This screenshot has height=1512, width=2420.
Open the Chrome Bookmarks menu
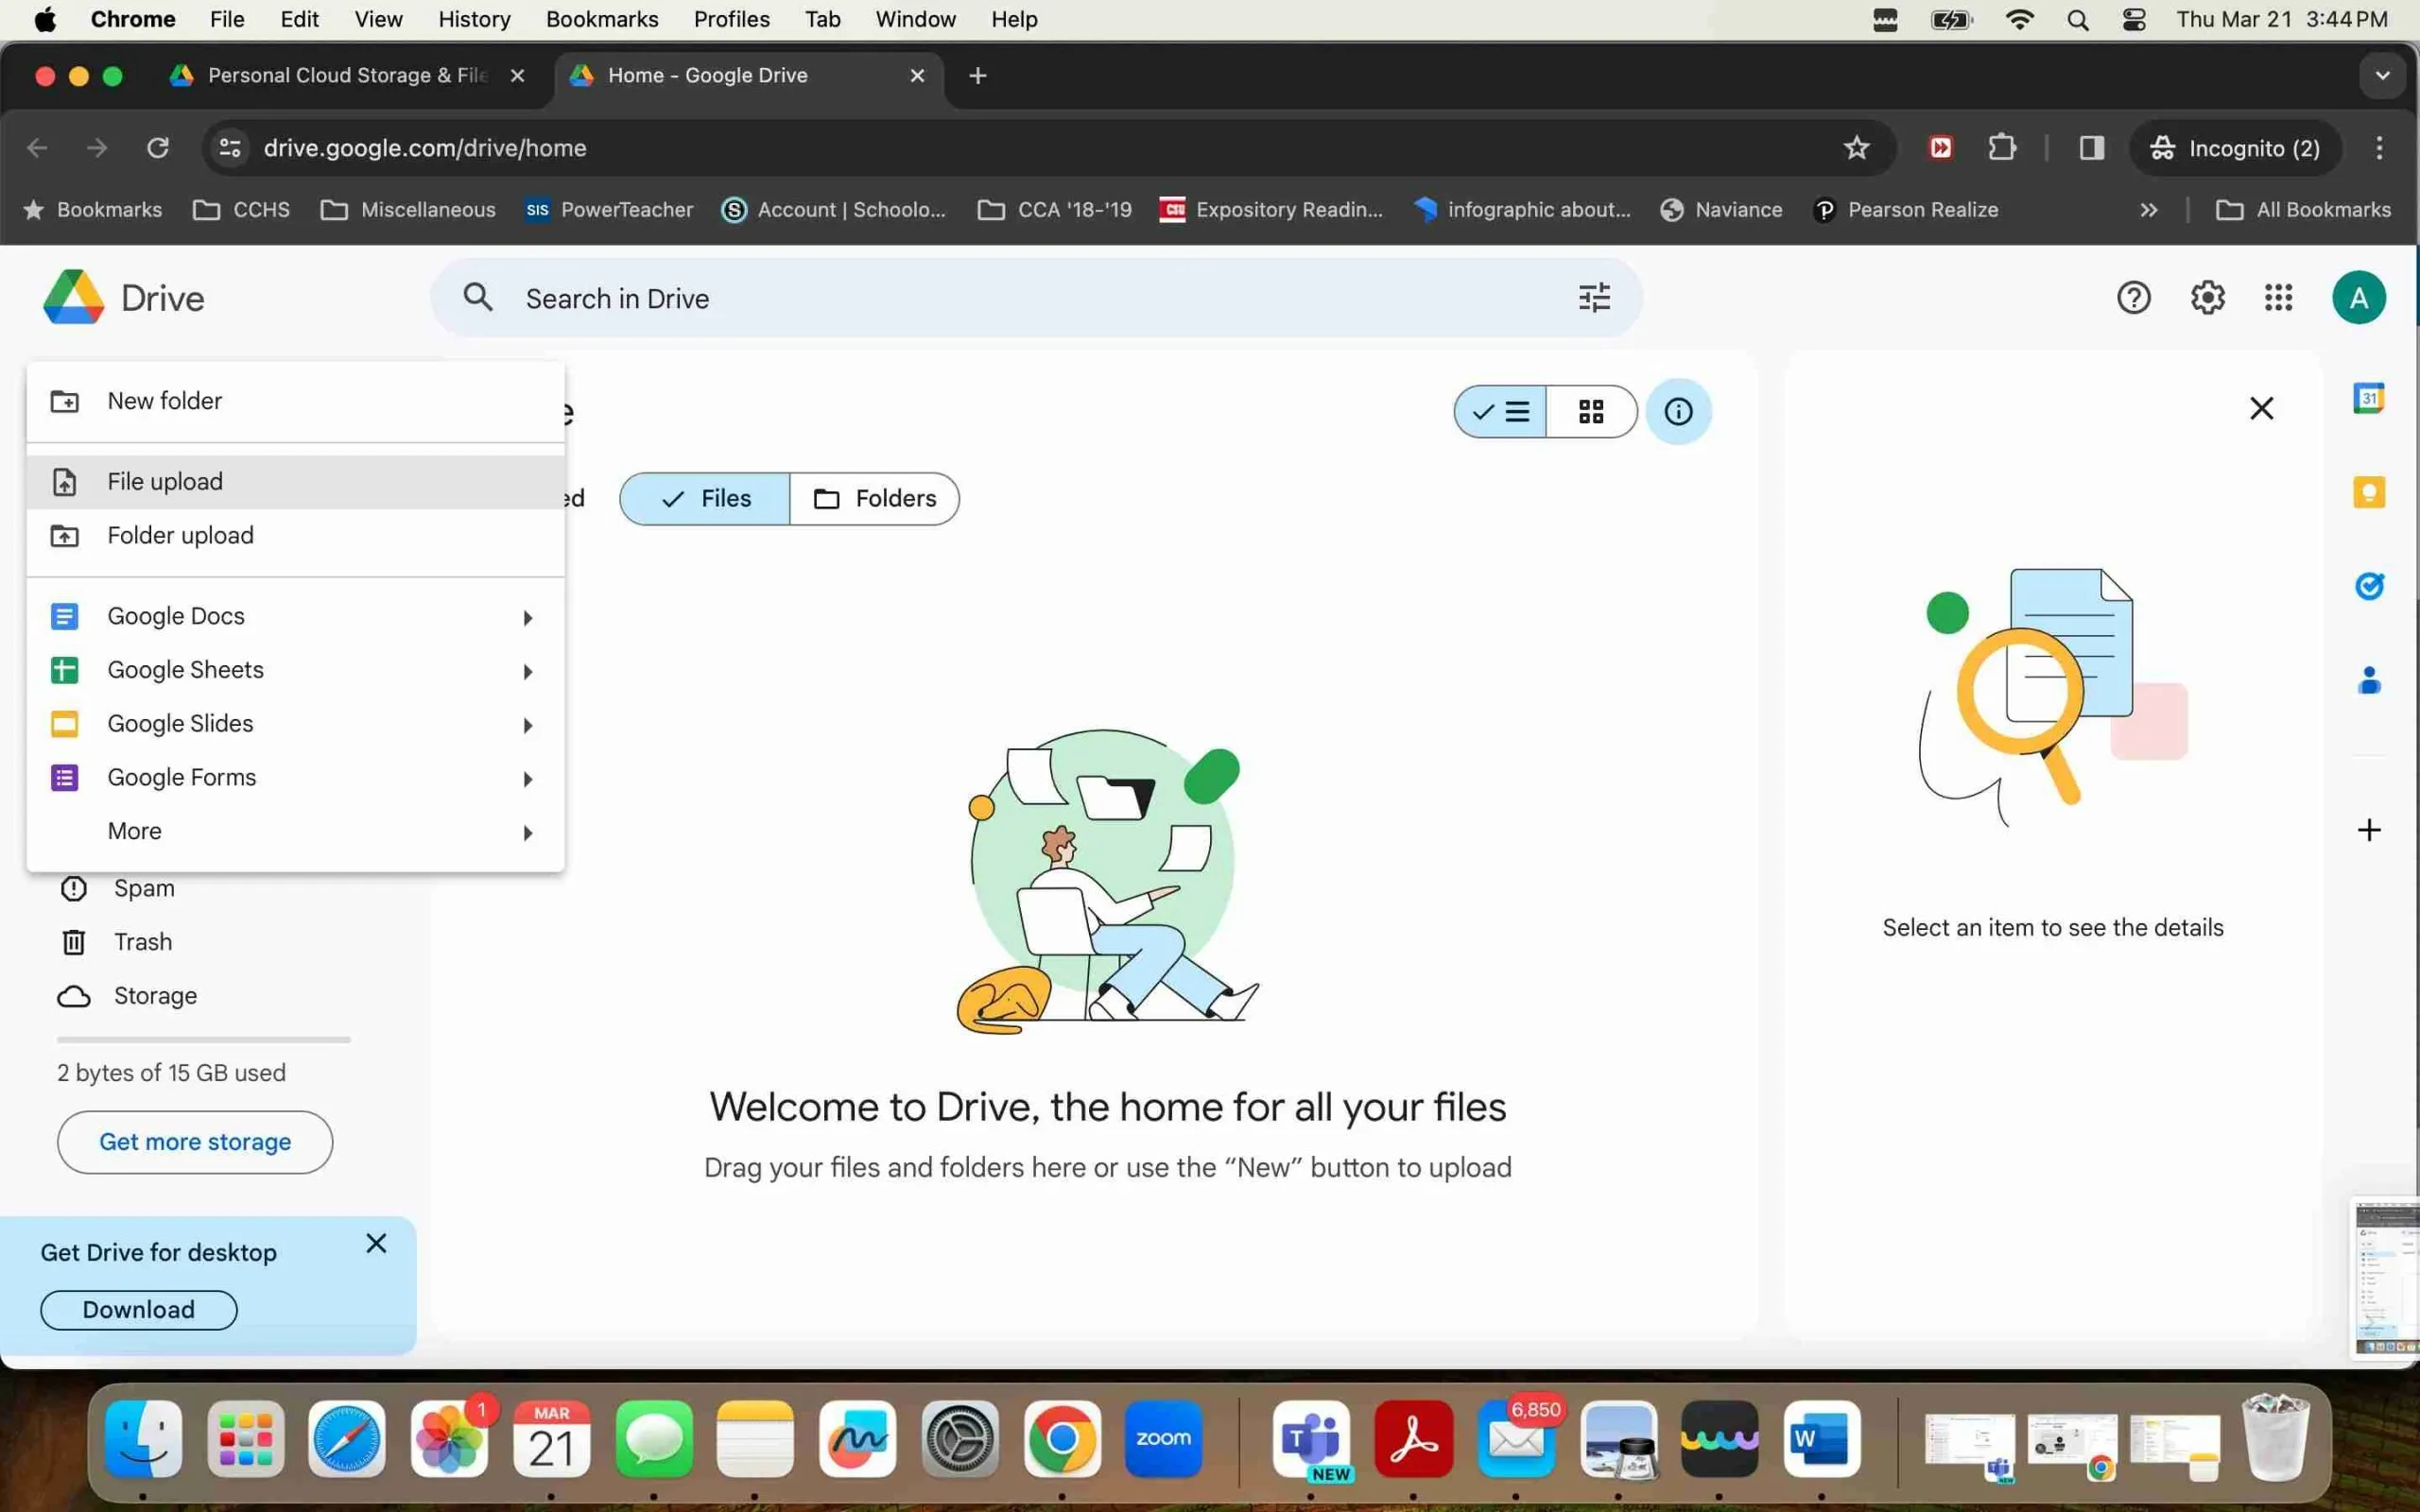pyautogui.click(x=602, y=19)
